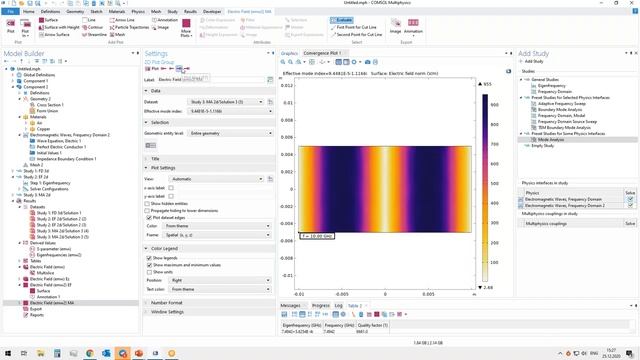The image size is (640, 360).
Task: Add a Streamline plot from ribbon
Action: (94, 35)
